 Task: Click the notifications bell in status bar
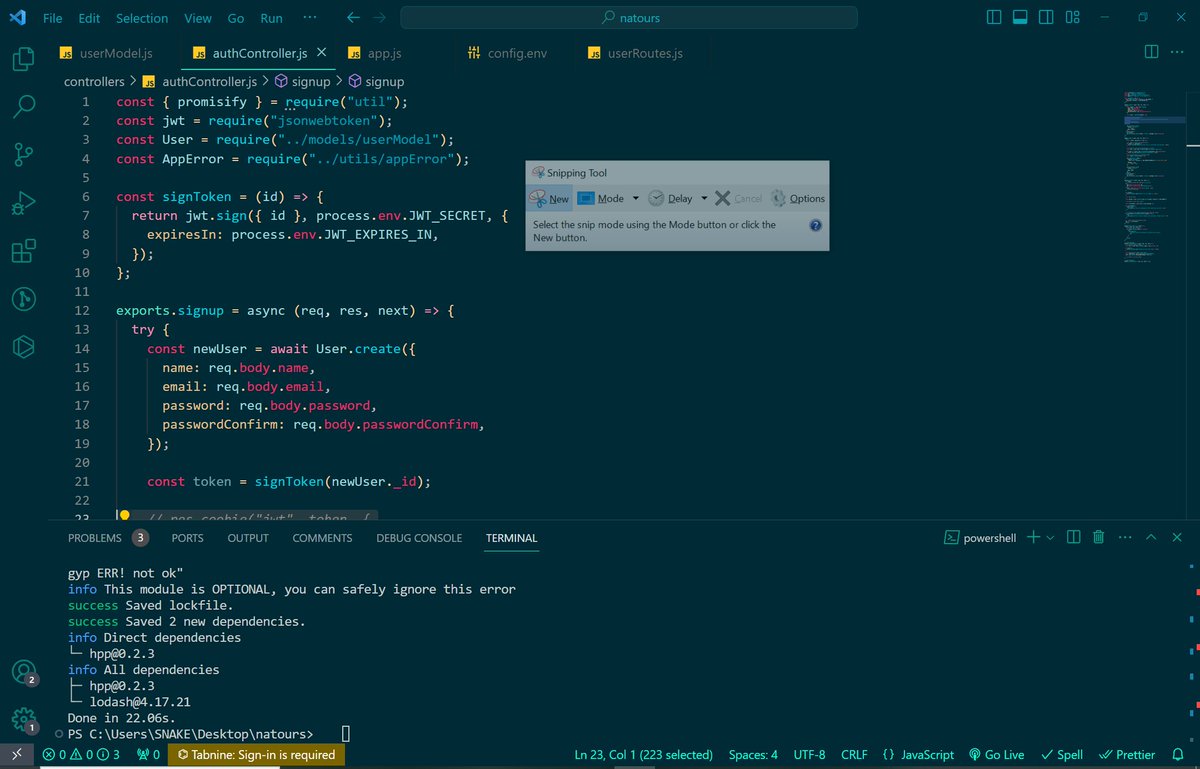pos(1179,755)
